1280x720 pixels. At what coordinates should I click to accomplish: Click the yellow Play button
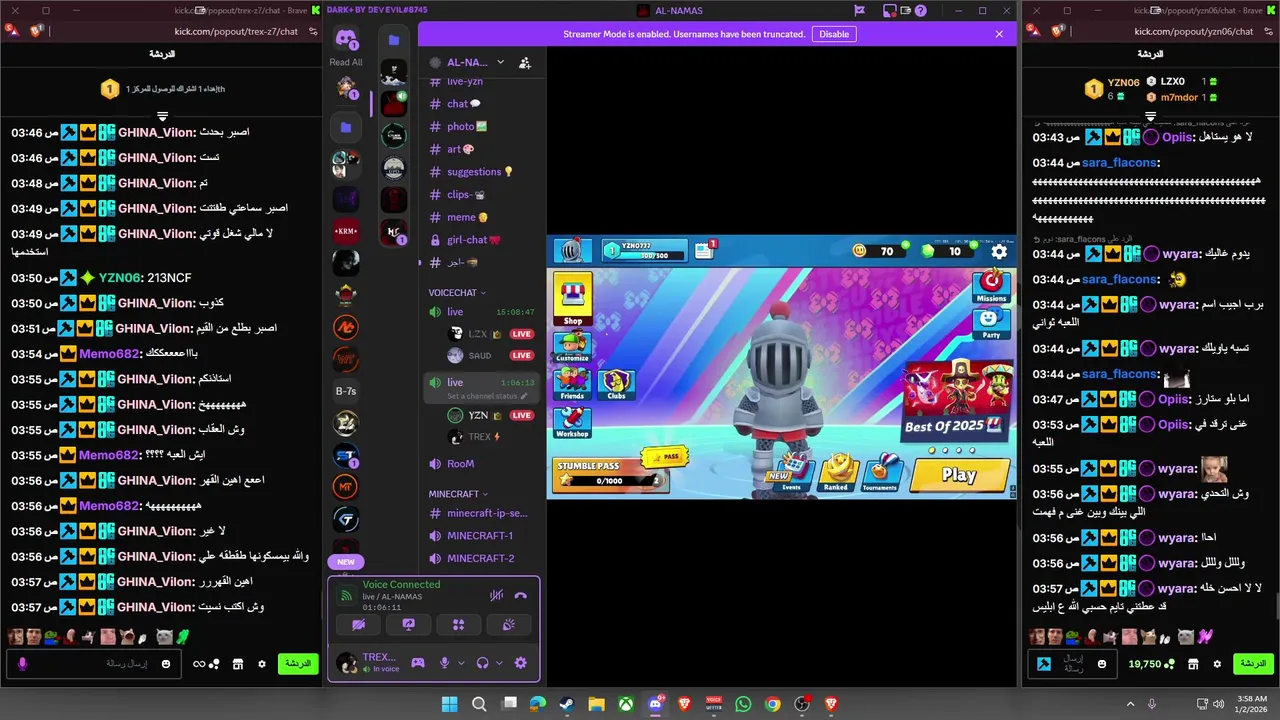pos(959,475)
